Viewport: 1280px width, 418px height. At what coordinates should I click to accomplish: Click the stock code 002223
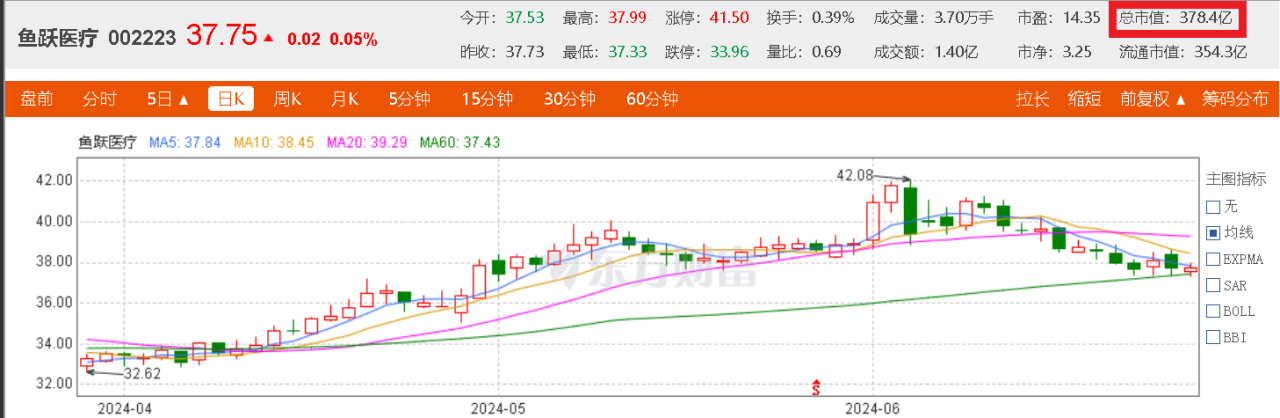point(142,38)
